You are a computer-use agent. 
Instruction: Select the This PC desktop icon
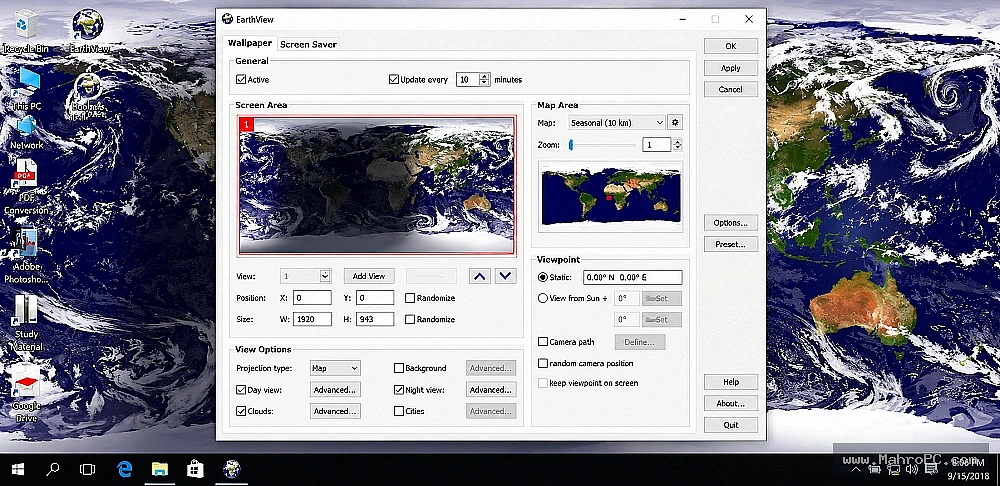[x=27, y=88]
